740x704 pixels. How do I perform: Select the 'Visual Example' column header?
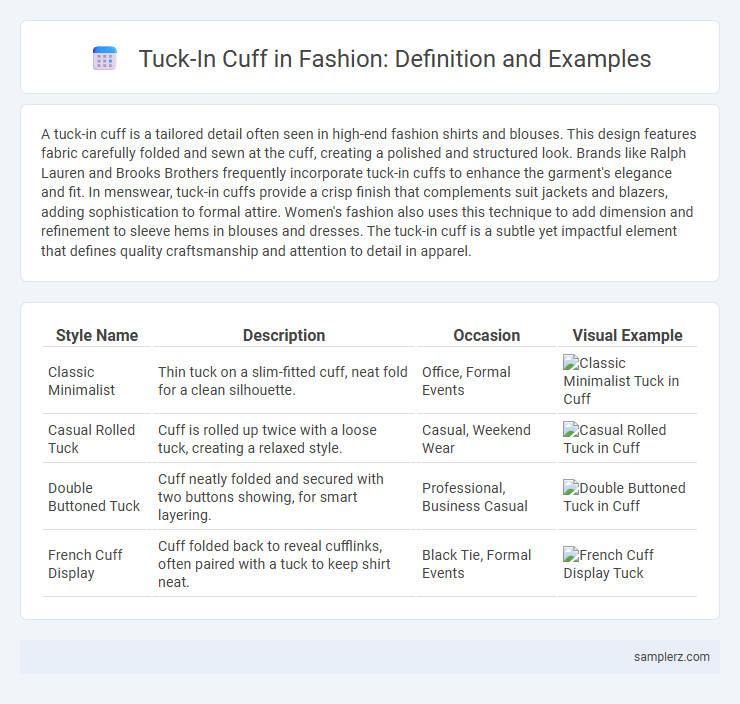click(627, 335)
